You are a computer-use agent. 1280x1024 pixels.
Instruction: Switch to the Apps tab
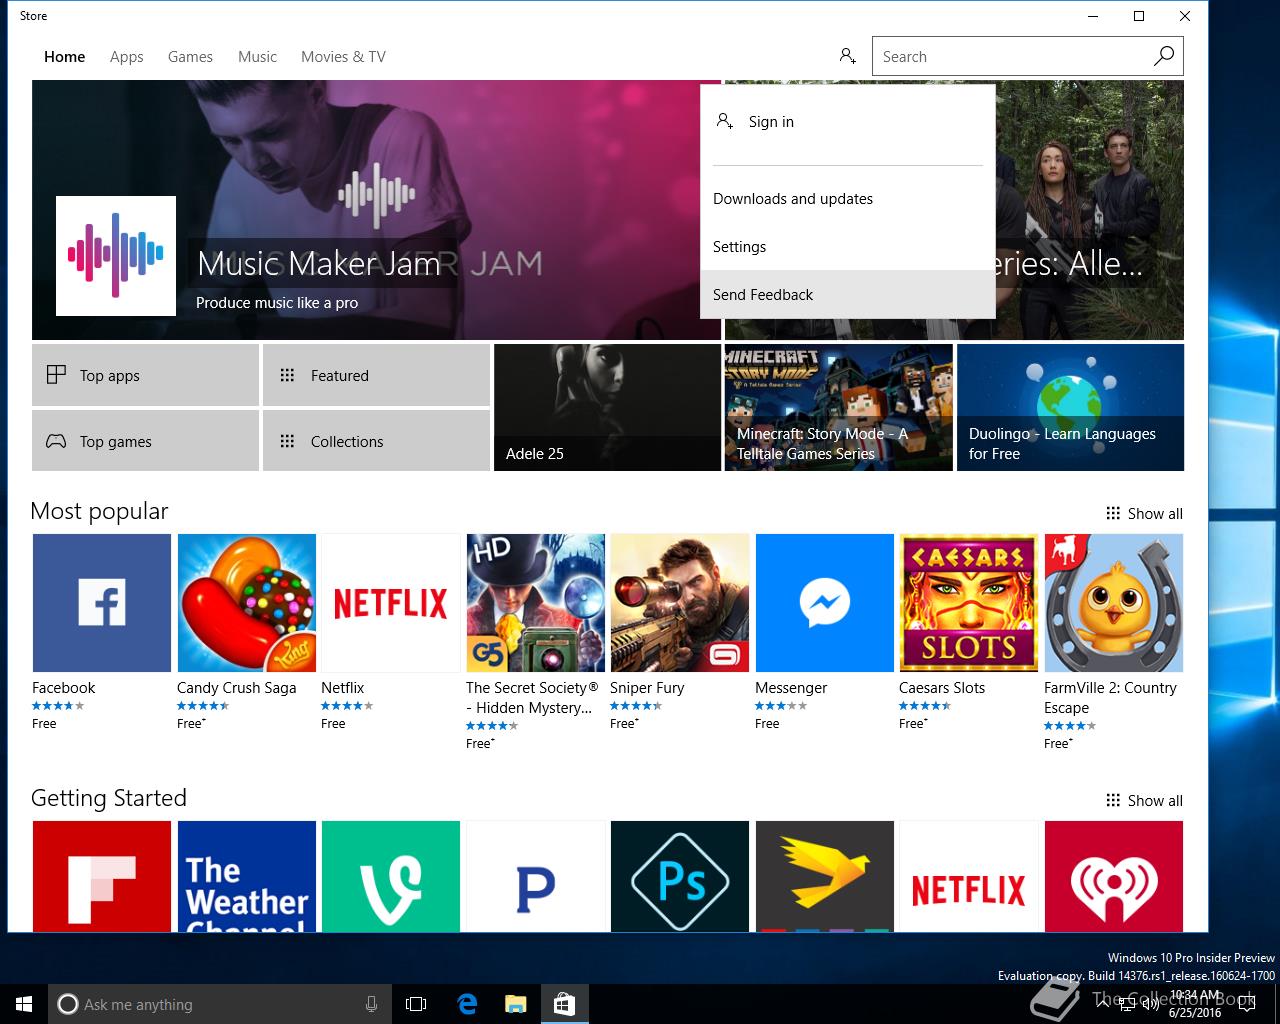click(x=127, y=57)
